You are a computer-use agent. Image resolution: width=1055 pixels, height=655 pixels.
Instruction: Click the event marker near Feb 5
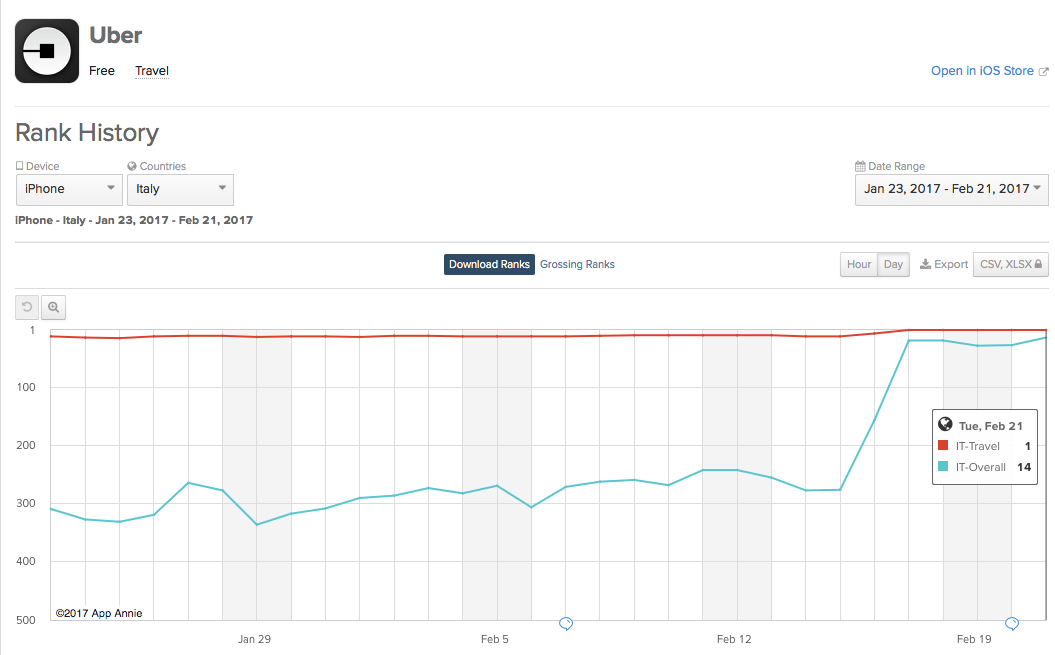point(566,623)
